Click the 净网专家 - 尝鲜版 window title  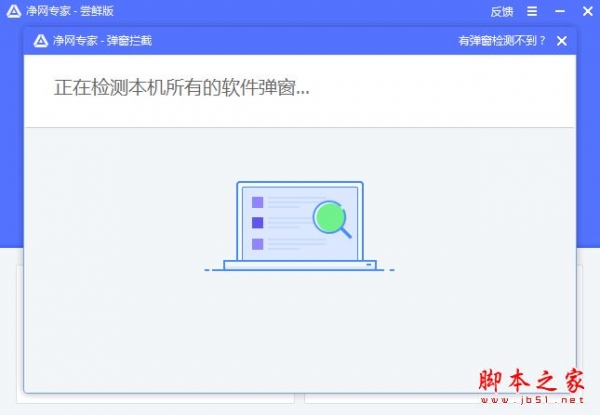(70, 11)
